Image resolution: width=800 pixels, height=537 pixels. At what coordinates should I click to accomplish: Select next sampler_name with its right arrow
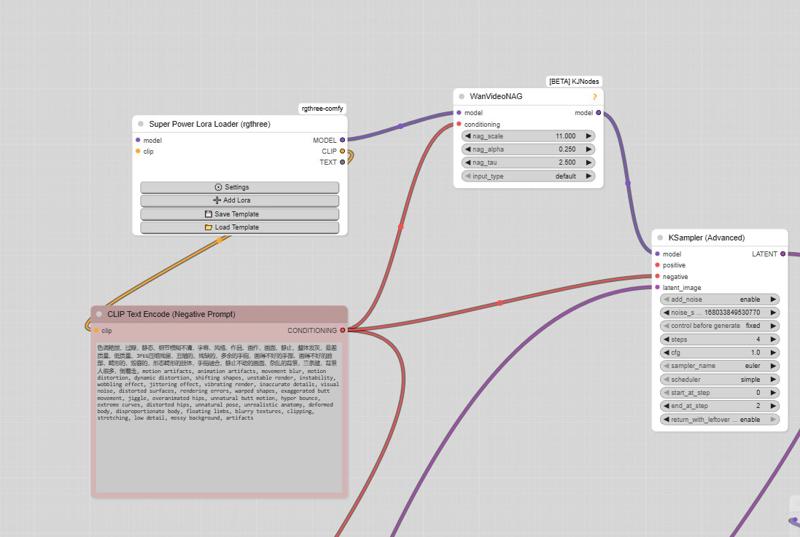click(x=773, y=366)
